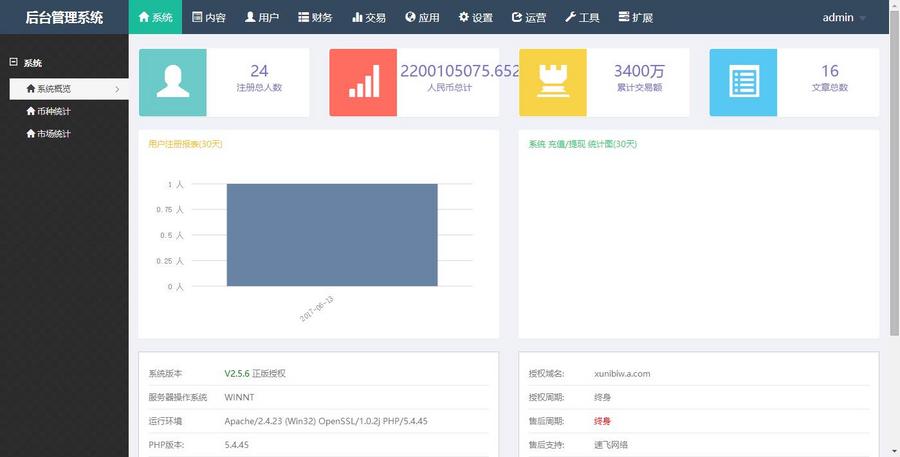
Task: Select the 应用 tab
Action: point(422,17)
